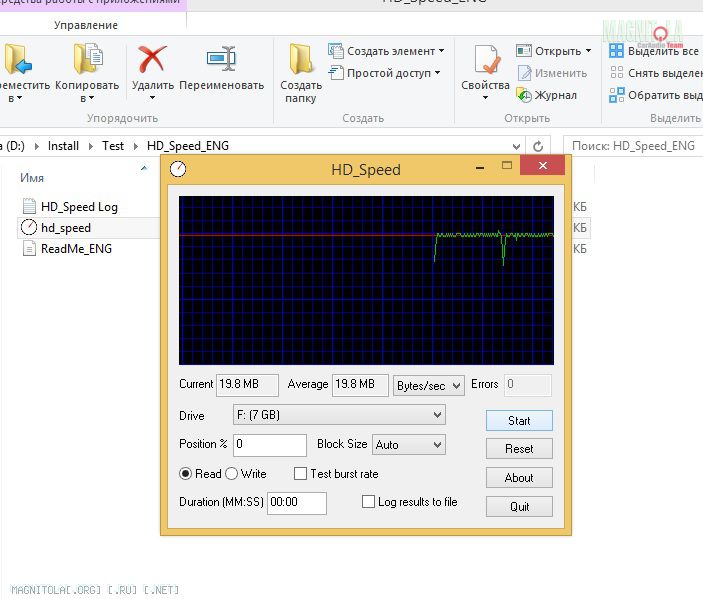Click Обратить выделение (invert selection)
Screen dimensions: 703x599
[655, 95]
